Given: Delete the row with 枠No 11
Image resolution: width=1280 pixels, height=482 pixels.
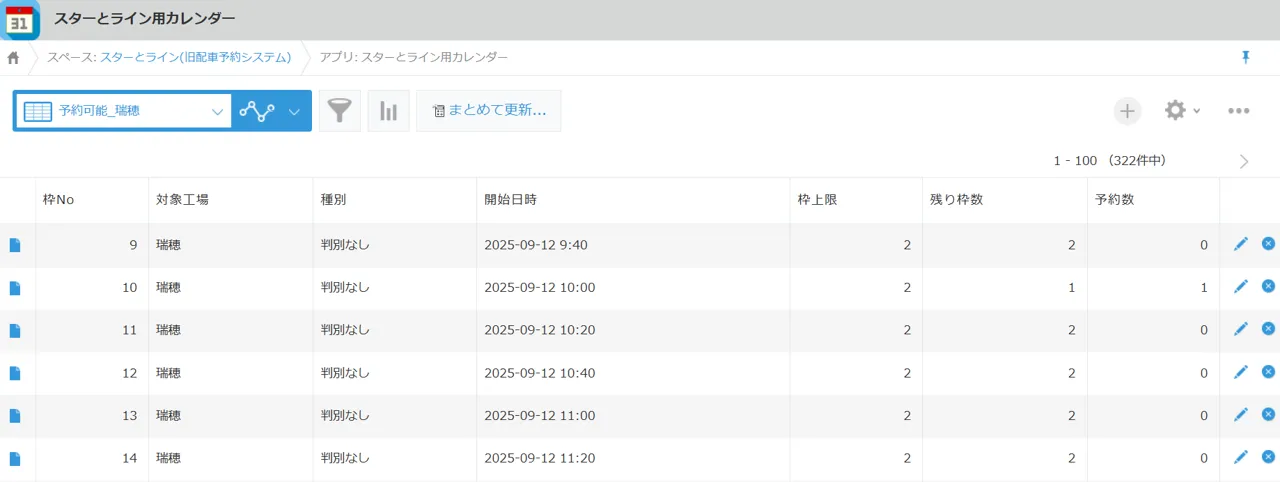Looking at the screenshot, I should (x=1268, y=329).
